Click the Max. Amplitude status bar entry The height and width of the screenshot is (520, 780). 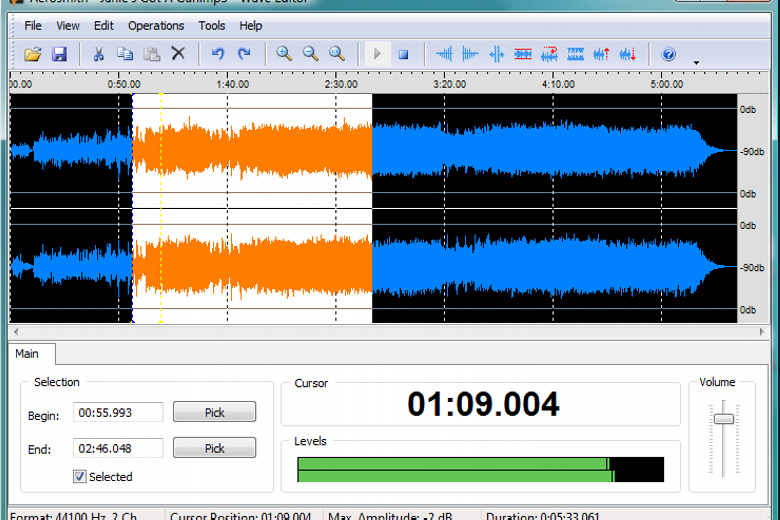tap(390, 516)
